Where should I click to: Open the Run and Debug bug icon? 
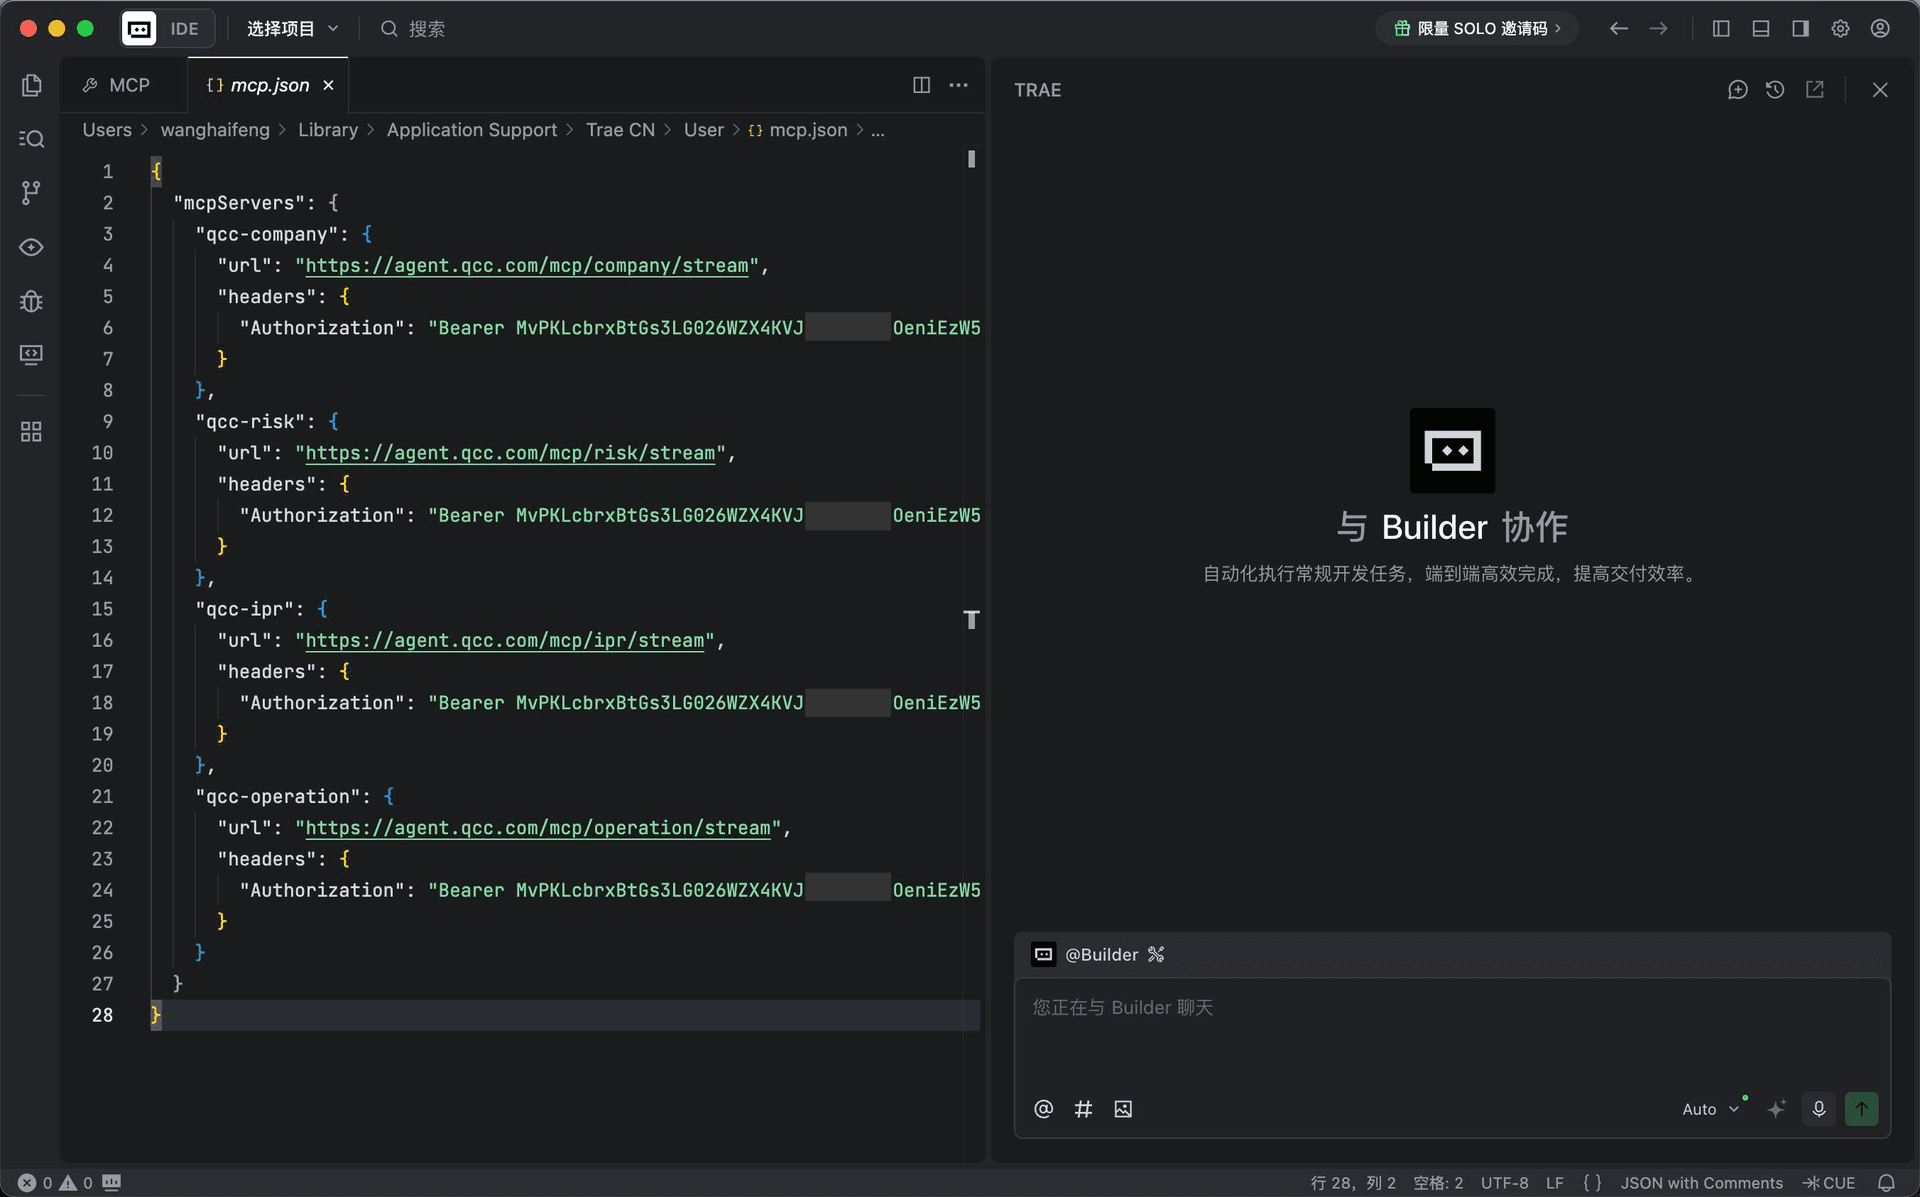pyautogui.click(x=31, y=301)
